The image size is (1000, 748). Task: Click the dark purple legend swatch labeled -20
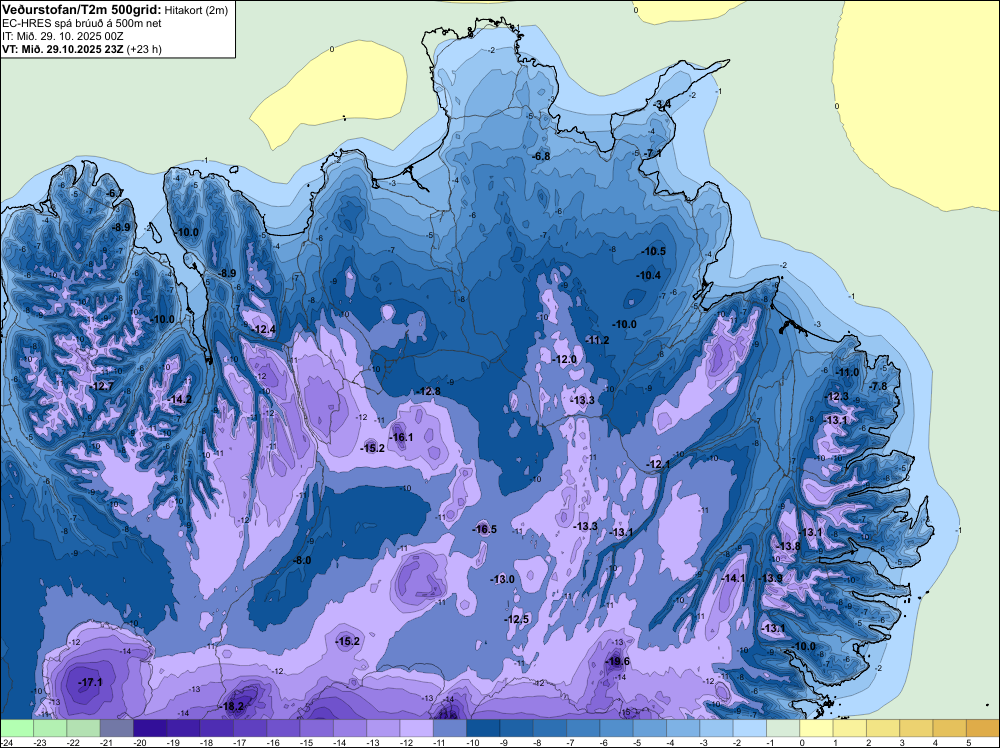pyautogui.click(x=151, y=728)
